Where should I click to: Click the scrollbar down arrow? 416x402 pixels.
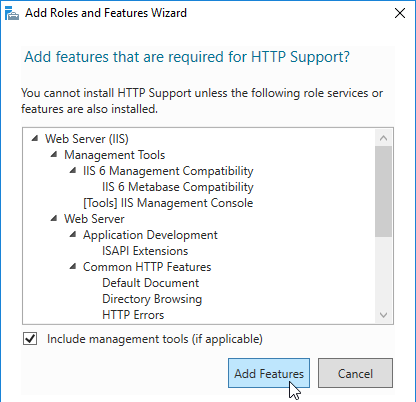(383, 315)
